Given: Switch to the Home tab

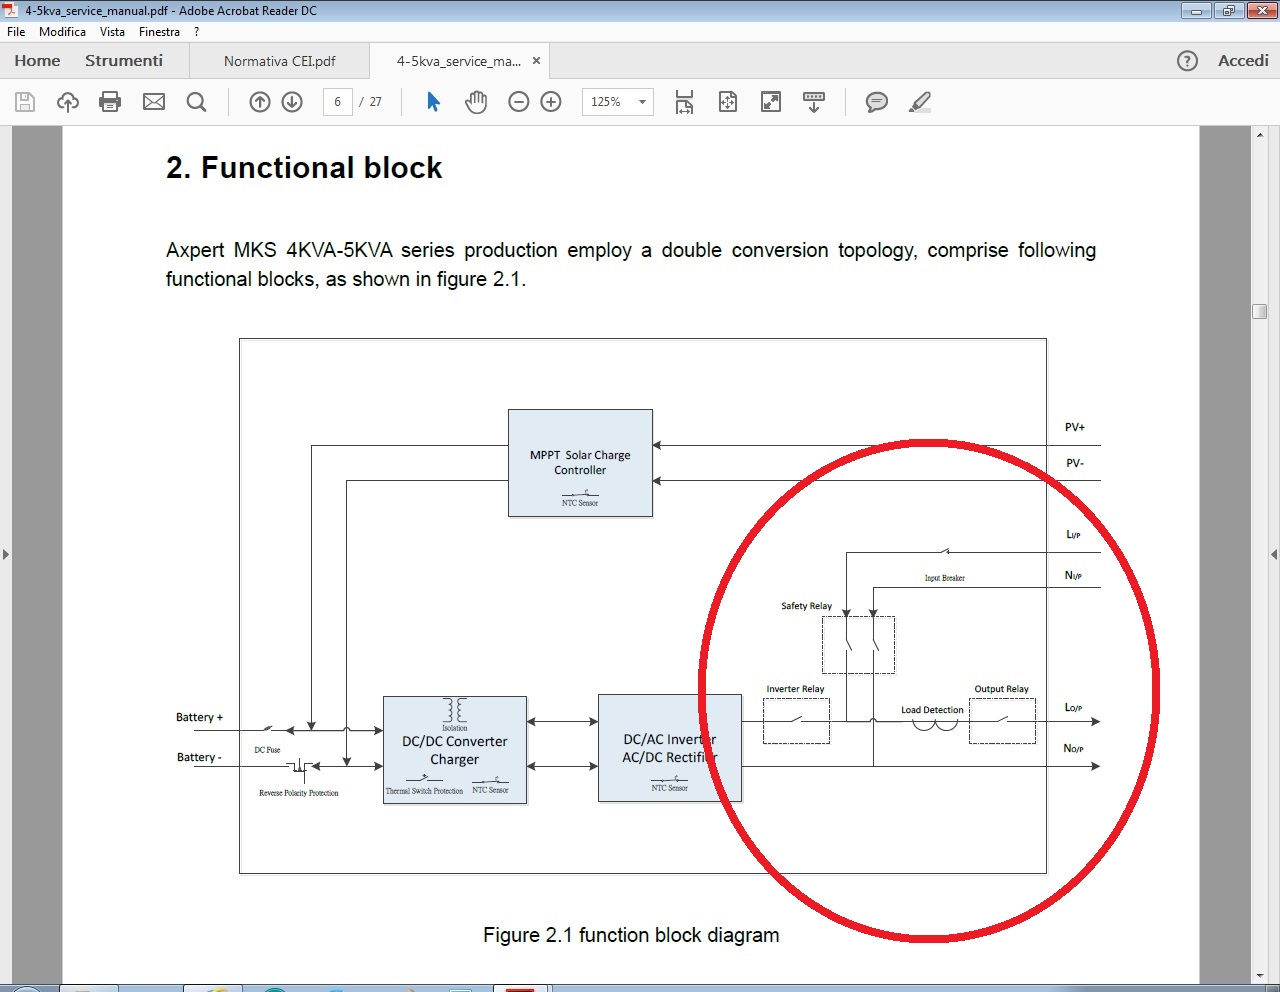Looking at the screenshot, I should 37,61.
